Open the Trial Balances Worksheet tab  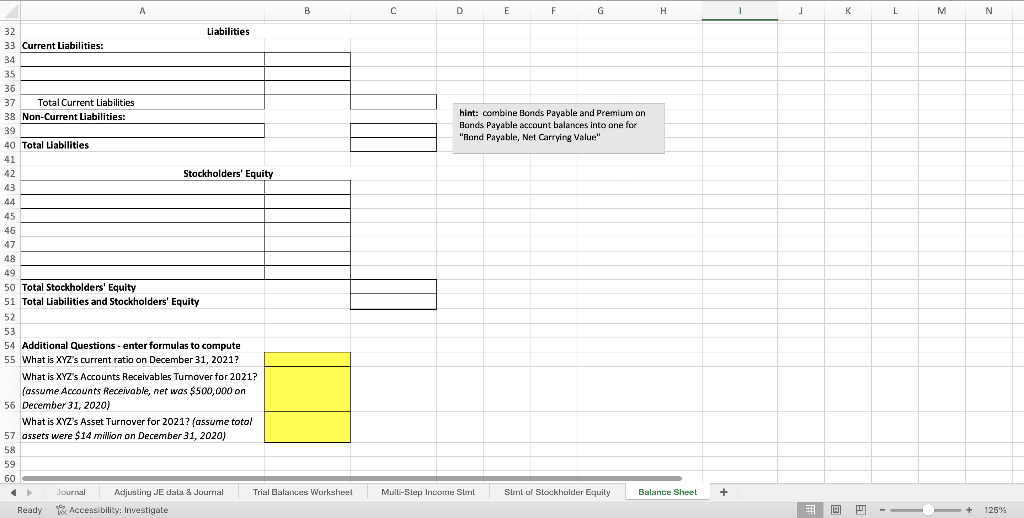point(302,492)
